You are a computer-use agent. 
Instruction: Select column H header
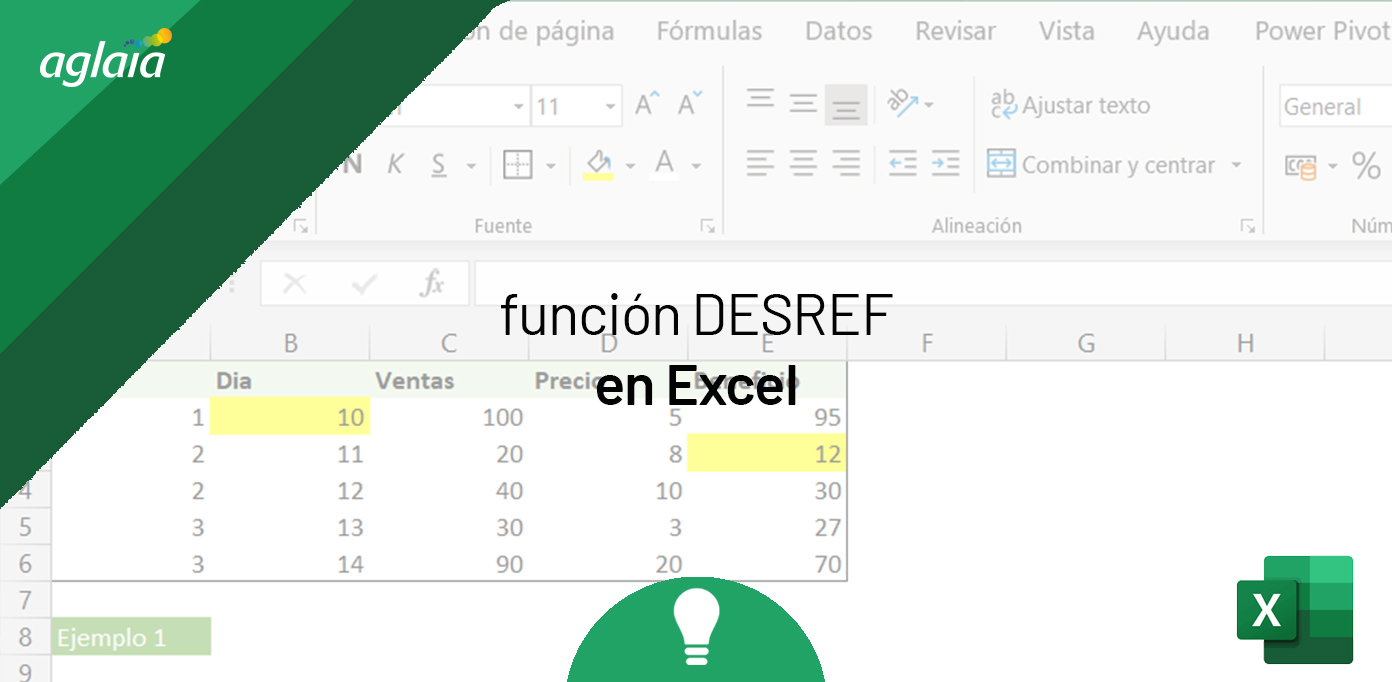pos(1245,344)
